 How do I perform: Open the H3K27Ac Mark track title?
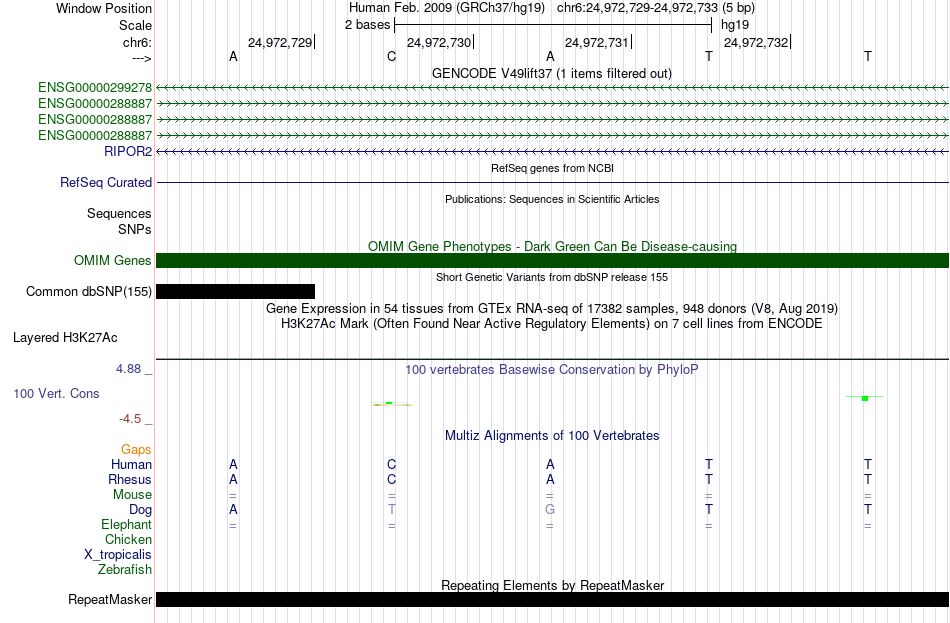click(x=552, y=324)
